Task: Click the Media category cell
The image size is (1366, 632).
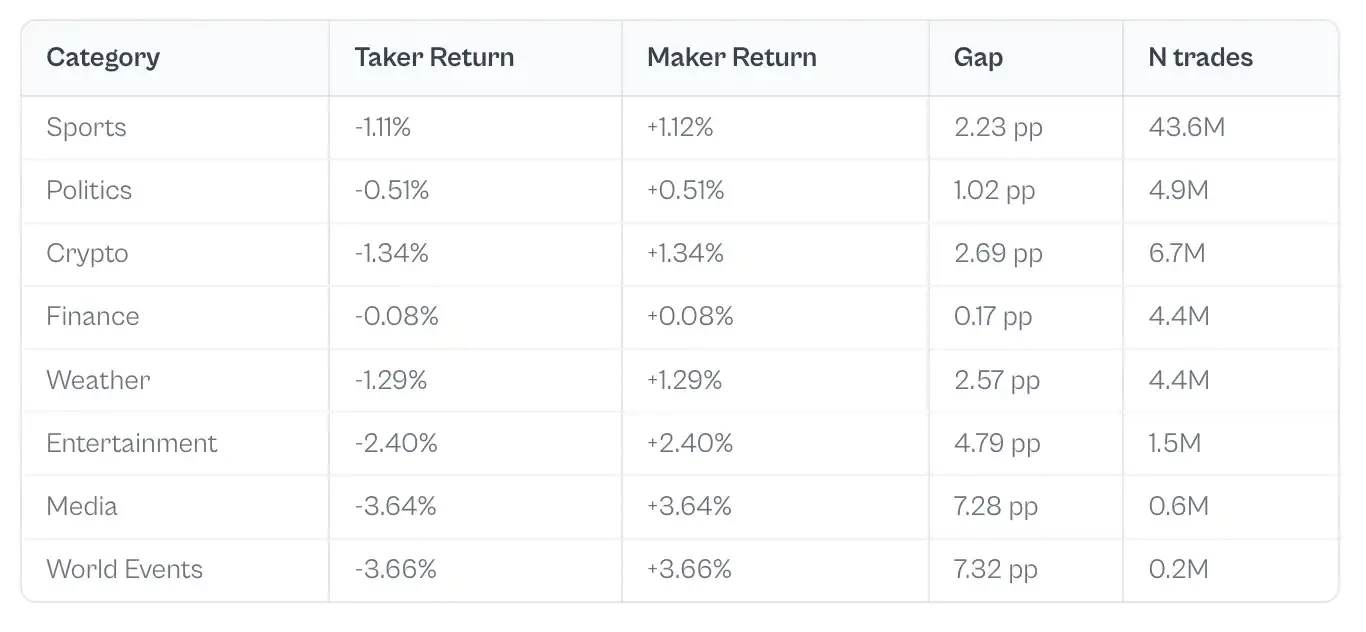Action: pos(82,506)
